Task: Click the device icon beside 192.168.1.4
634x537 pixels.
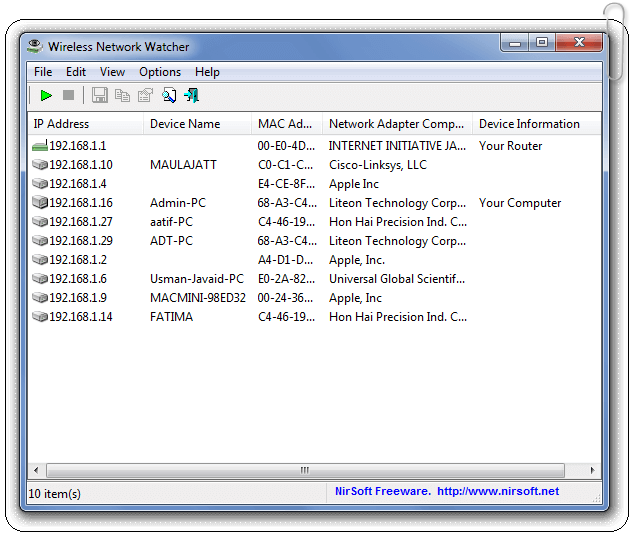Action: (x=40, y=184)
